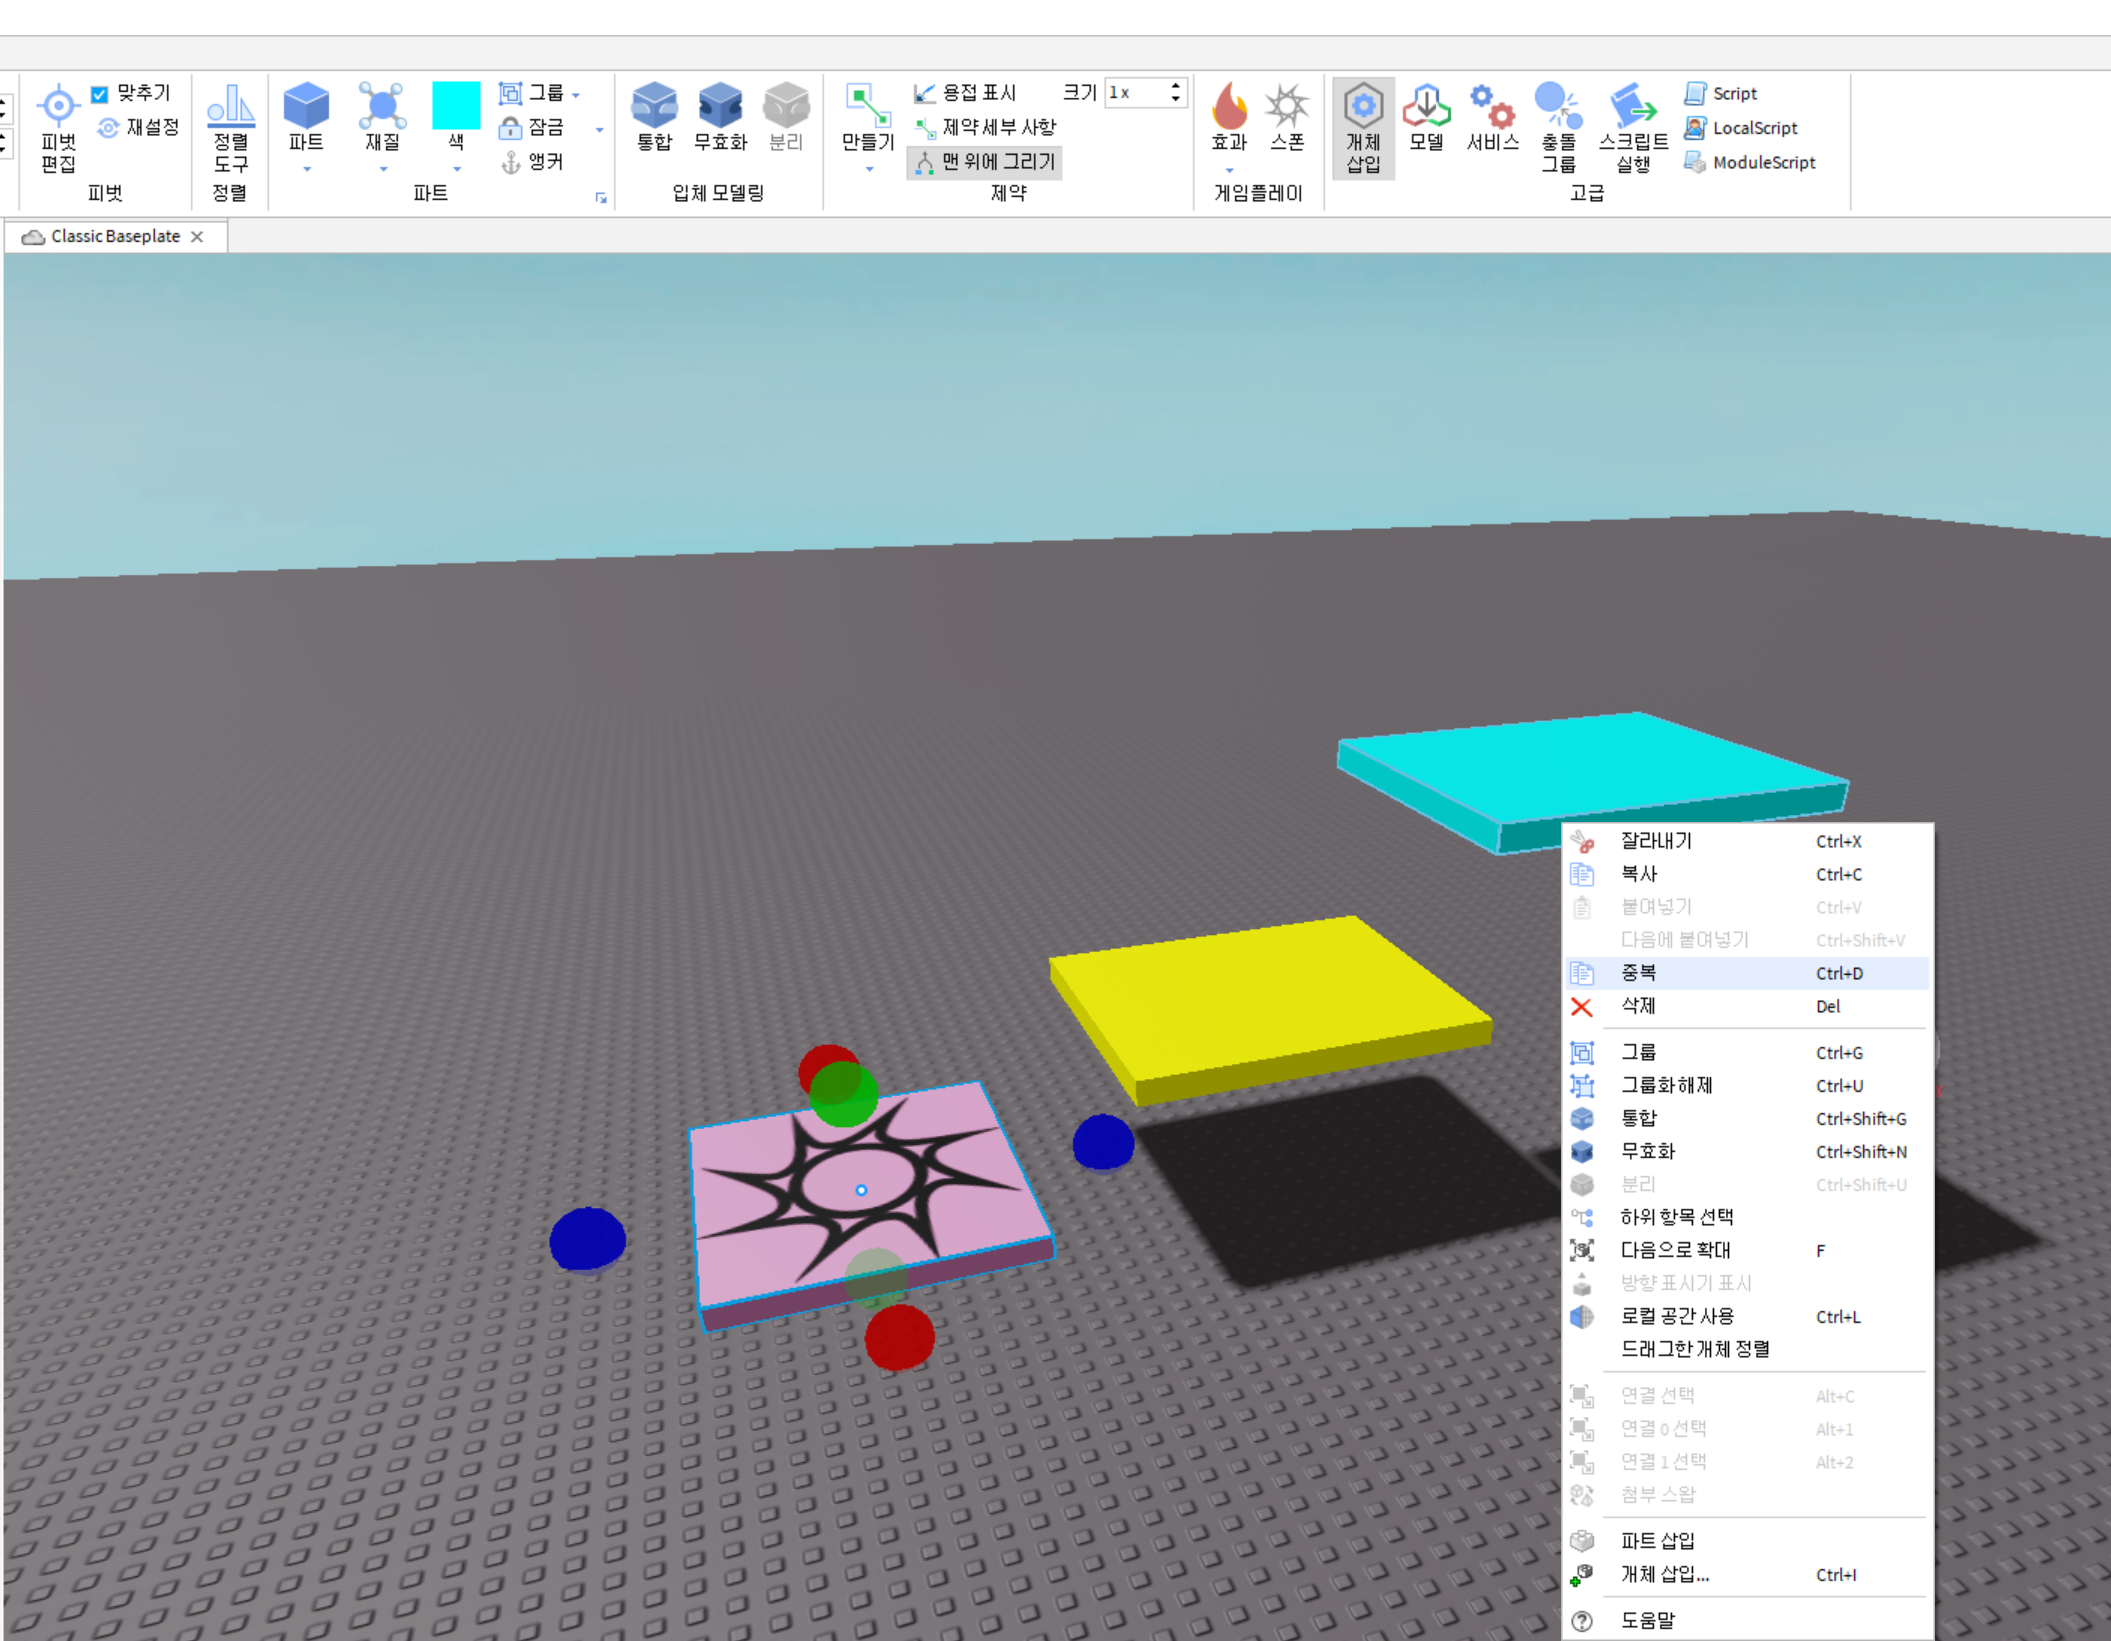Screen dimensions: 2111x1641
Task: Click the Pivot Edit (피벗 편집) icon
Action: (58, 106)
